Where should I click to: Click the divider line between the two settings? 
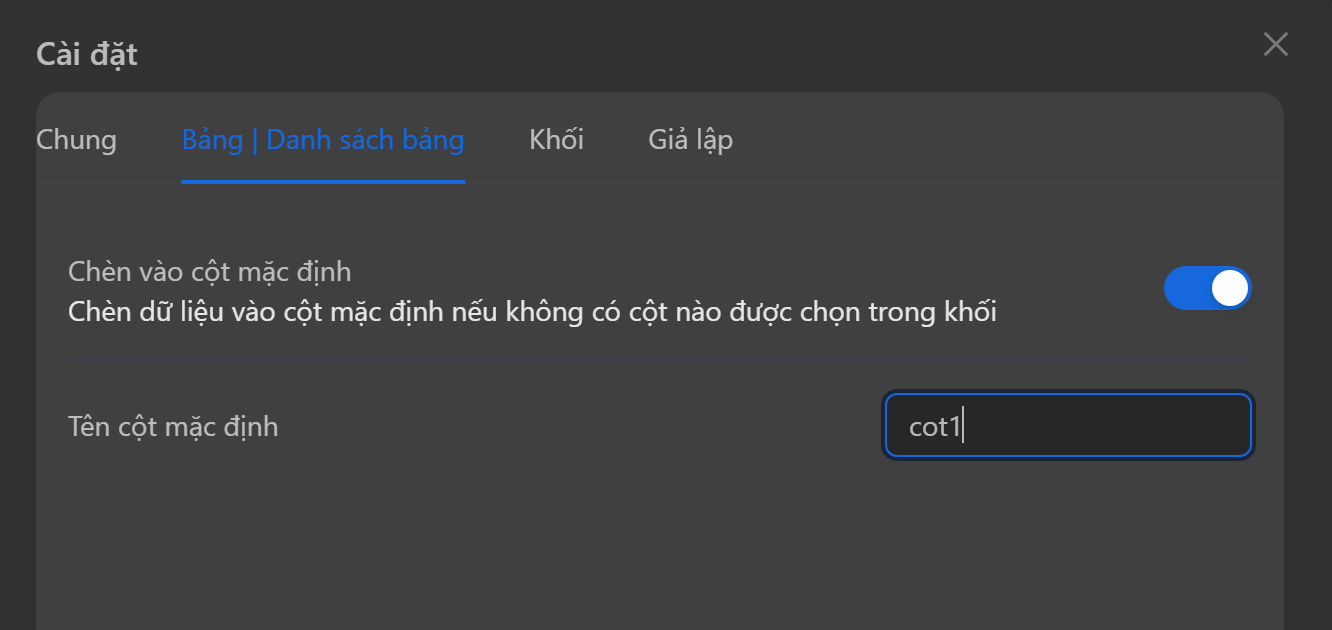[658, 358]
